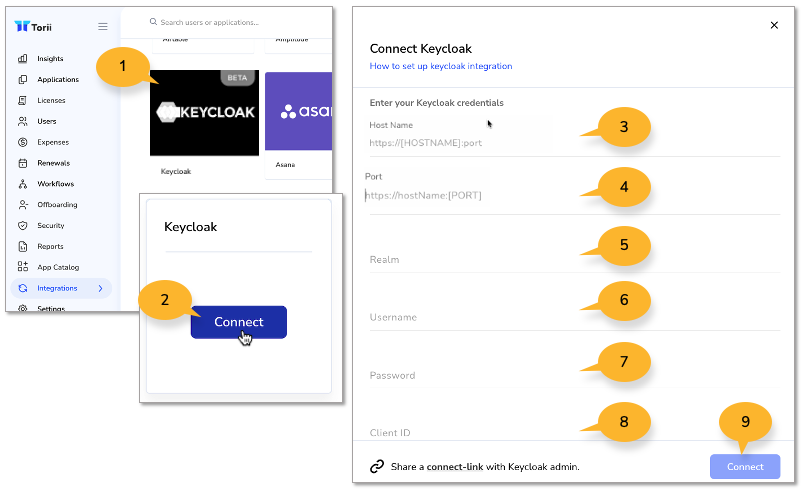Image resolution: width=804 pixels, height=489 pixels.
Task: Click the Licenses icon in sidebar
Action: point(23,100)
